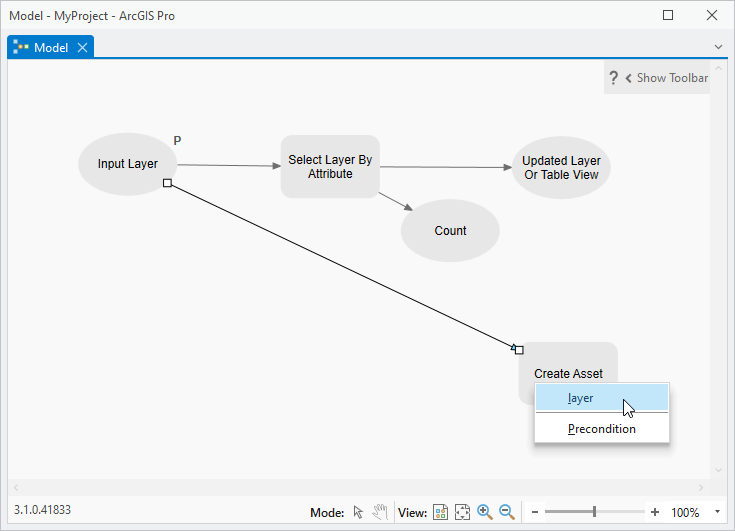
Task: Click the Auto Layout view icon
Action: tap(441, 512)
